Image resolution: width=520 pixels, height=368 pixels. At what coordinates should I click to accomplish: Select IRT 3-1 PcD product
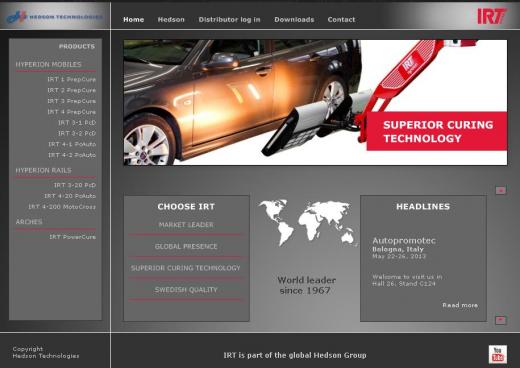click(77, 123)
